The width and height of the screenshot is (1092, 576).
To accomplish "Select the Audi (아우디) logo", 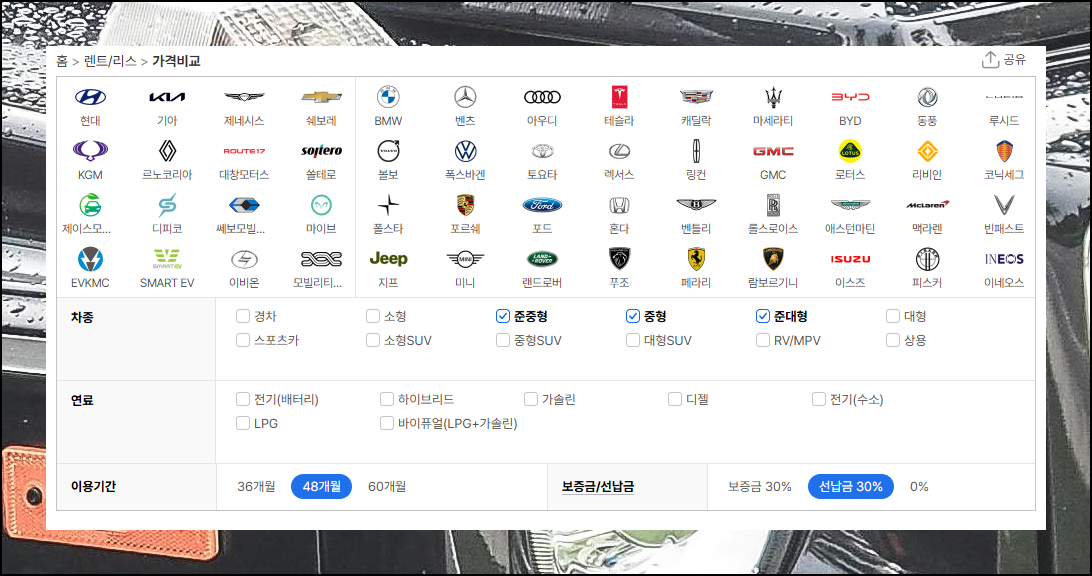I will pyautogui.click(x=542, y=98).
